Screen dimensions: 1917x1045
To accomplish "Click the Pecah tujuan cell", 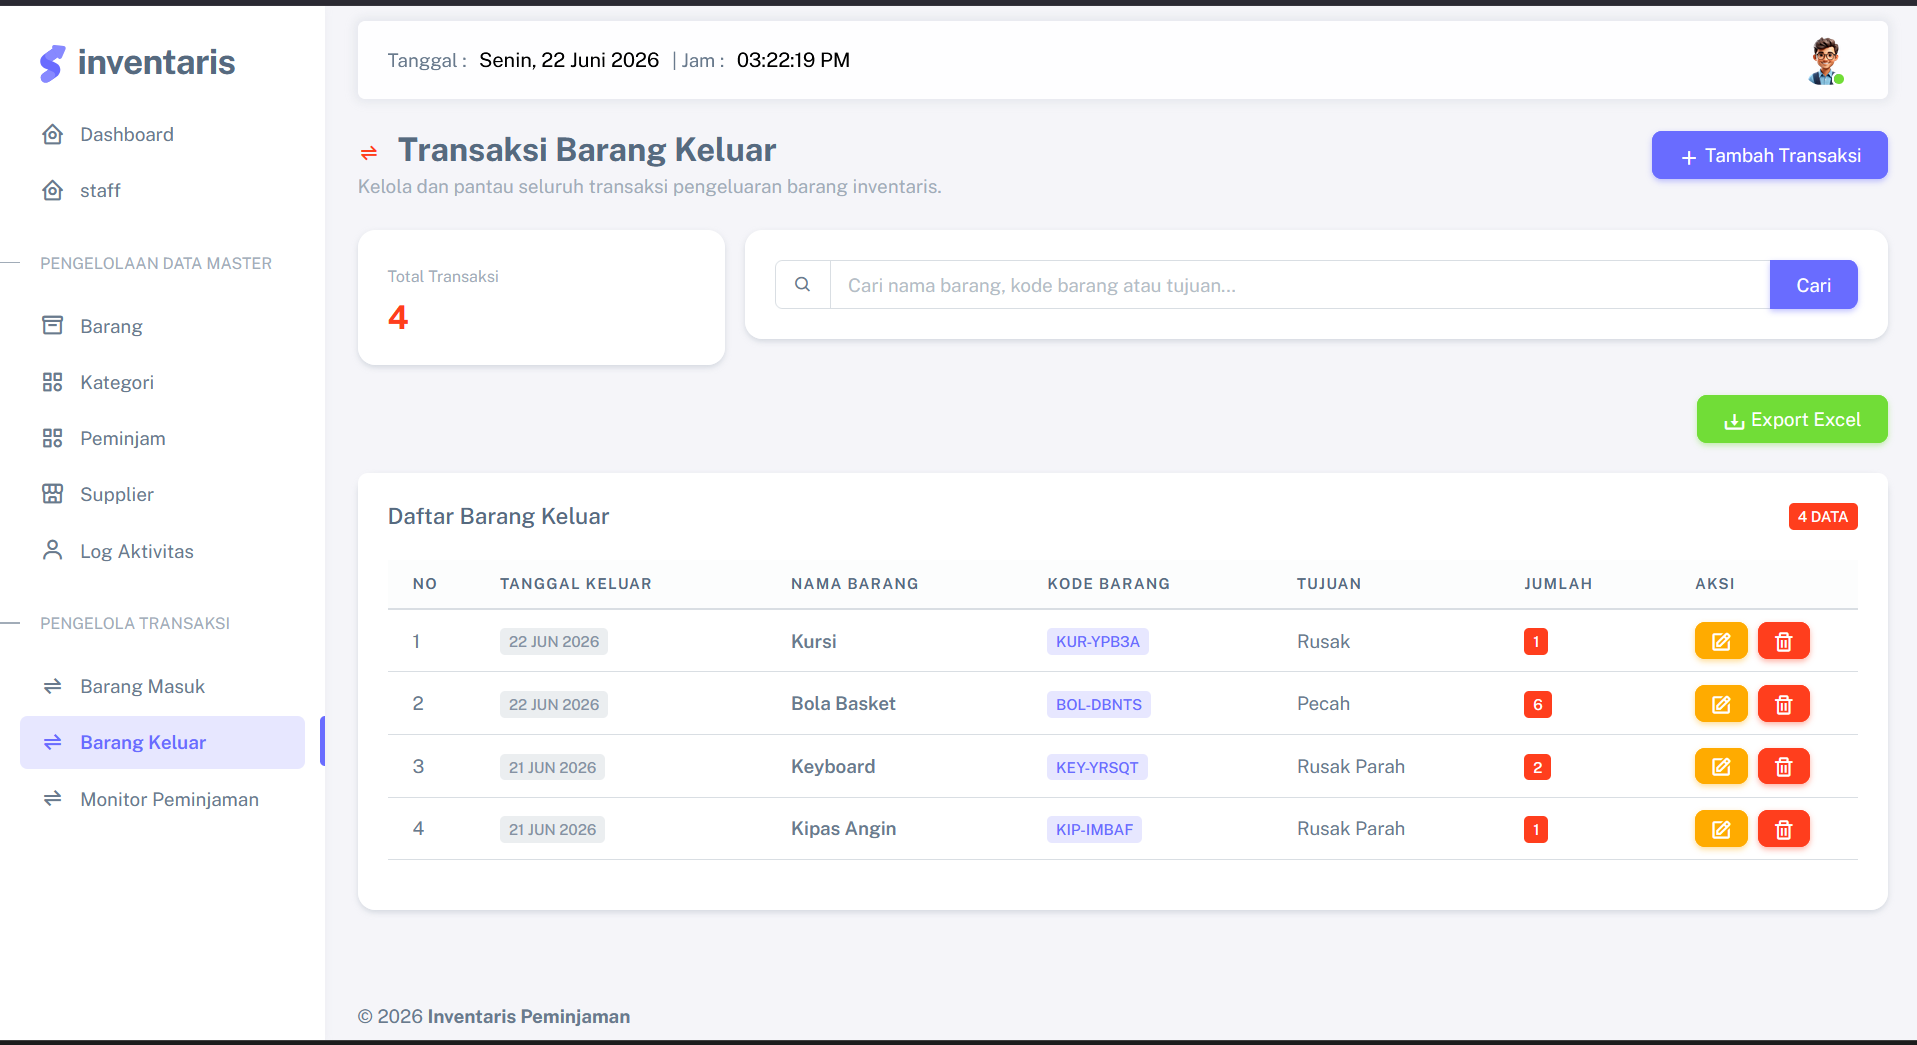I will tap(1323, 704).
